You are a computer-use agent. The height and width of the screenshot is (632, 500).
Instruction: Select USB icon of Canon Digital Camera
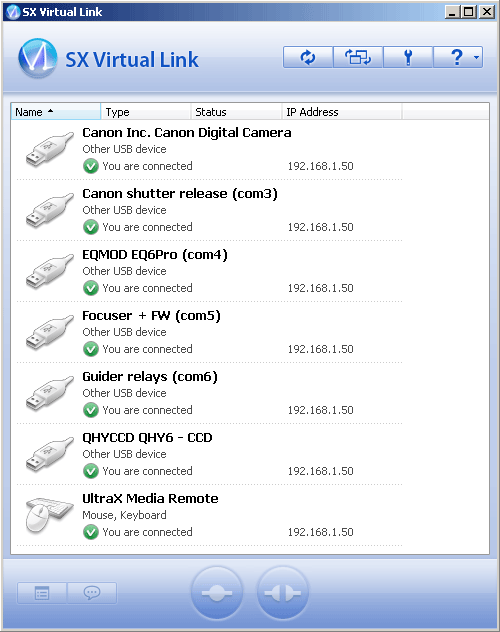click(50, 149)
